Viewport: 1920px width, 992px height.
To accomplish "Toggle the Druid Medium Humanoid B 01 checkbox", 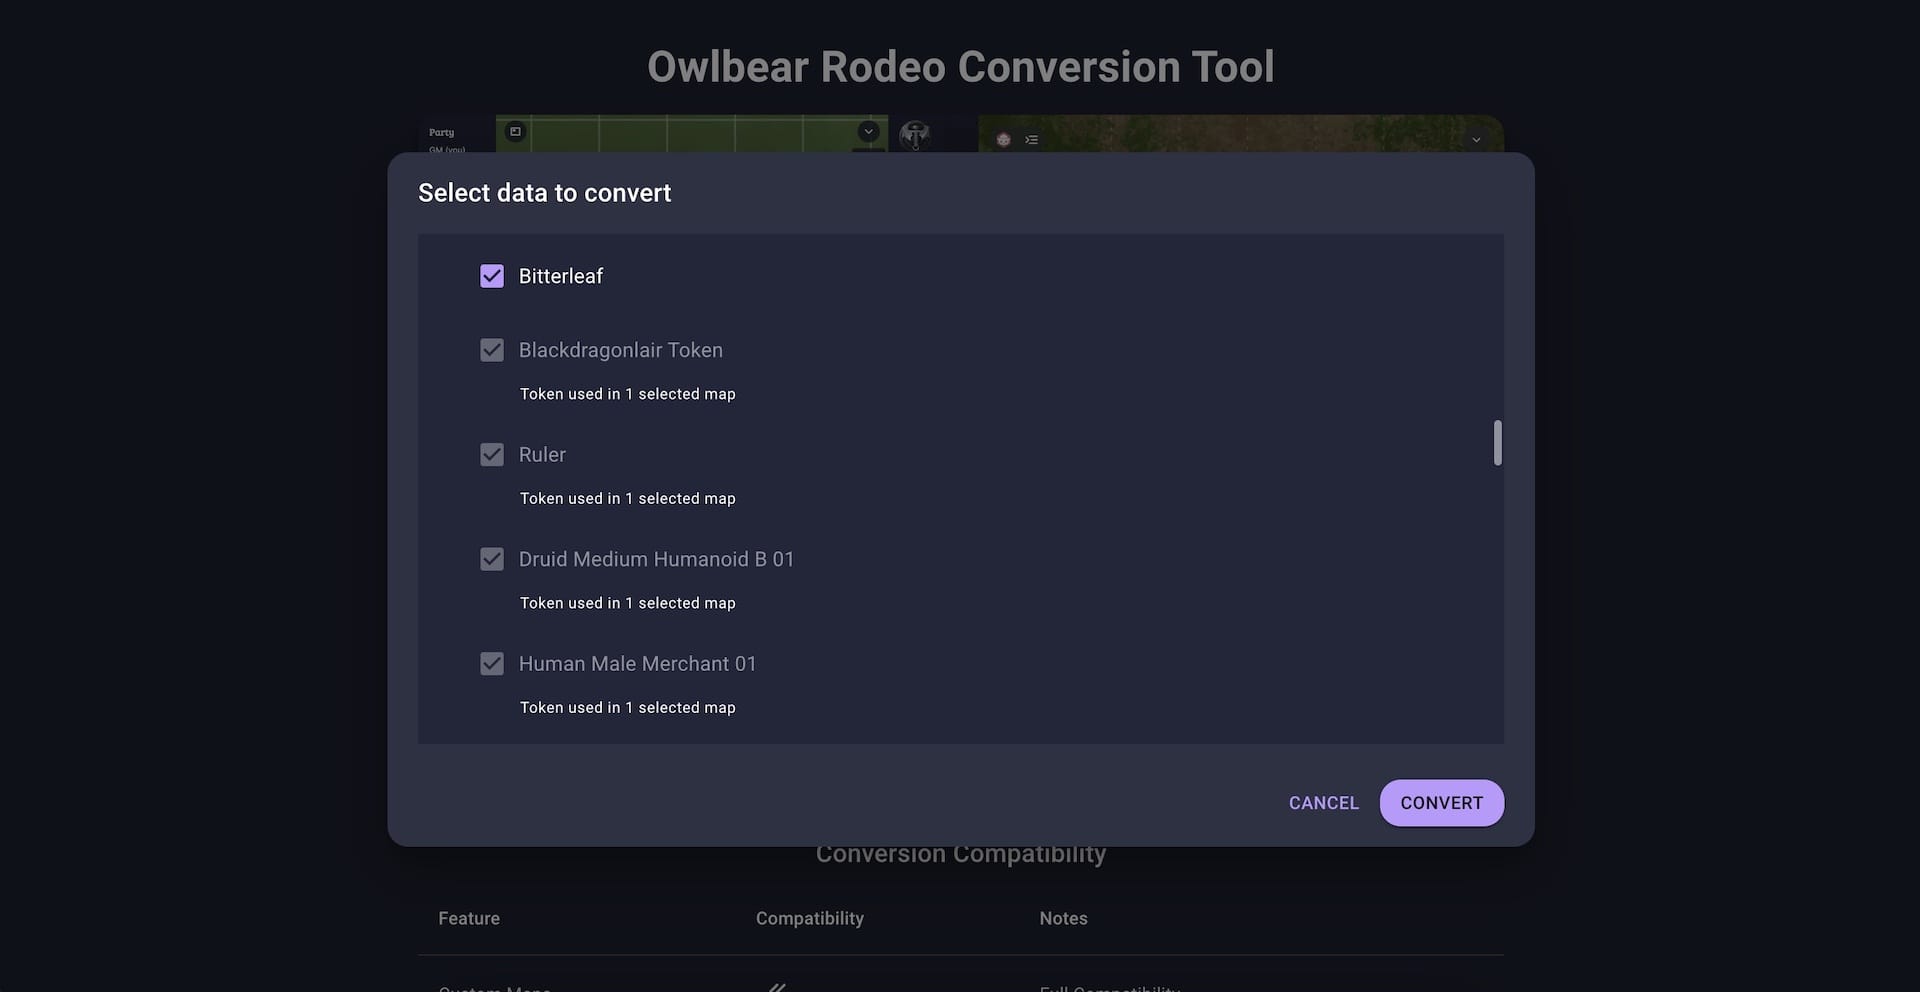I will tap(491, 559).
